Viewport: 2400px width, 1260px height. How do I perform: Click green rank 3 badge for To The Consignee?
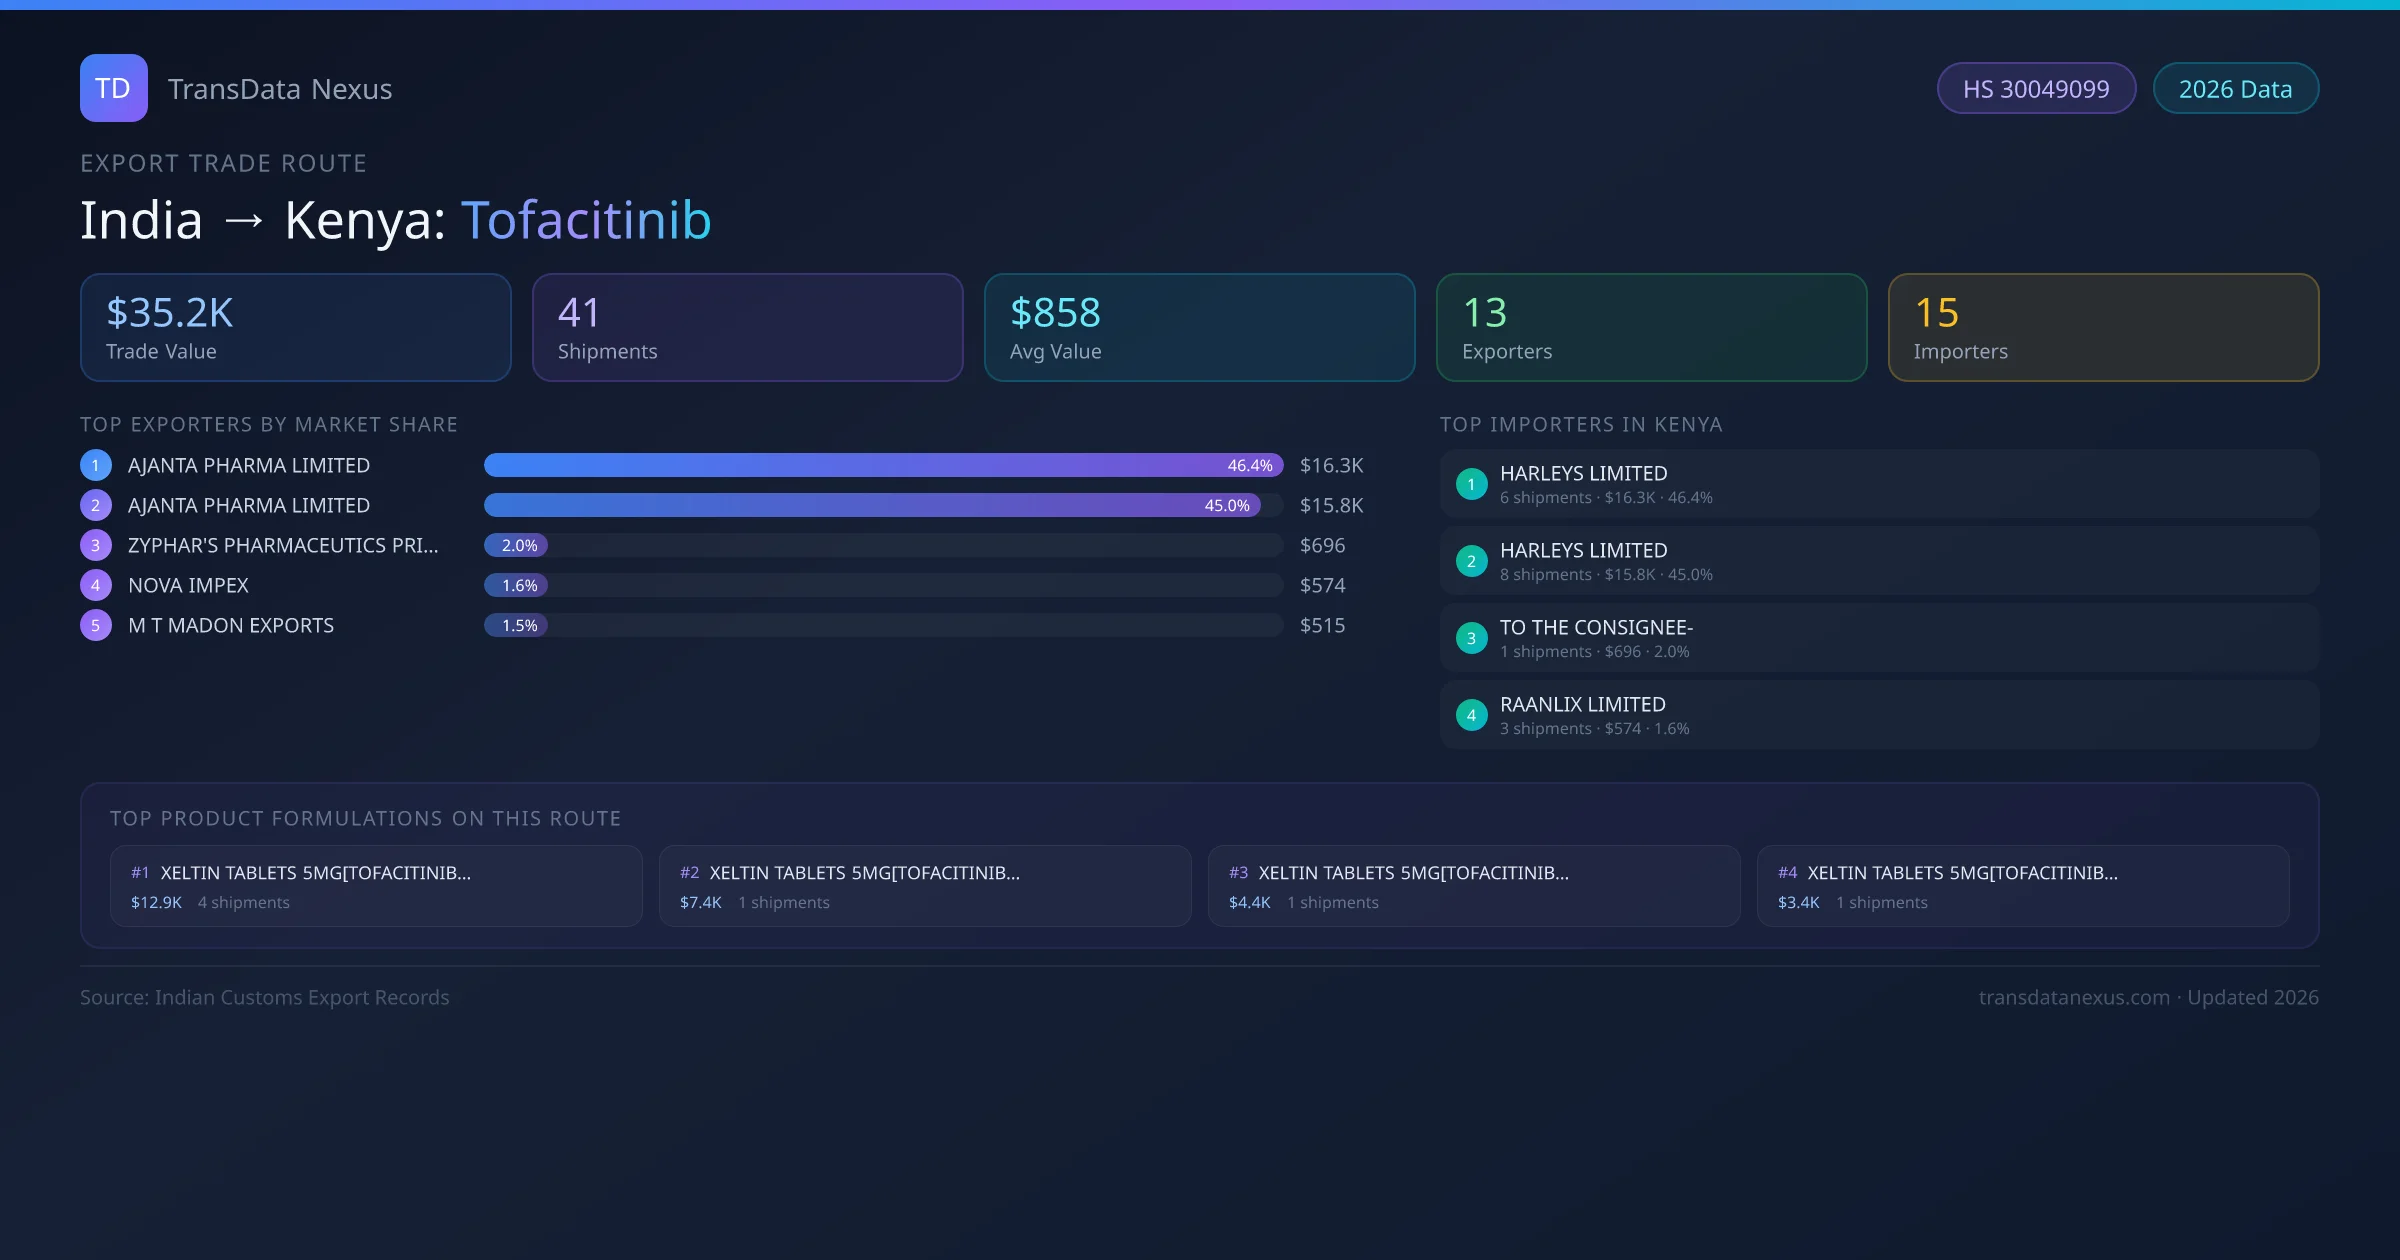[1471, 638]
